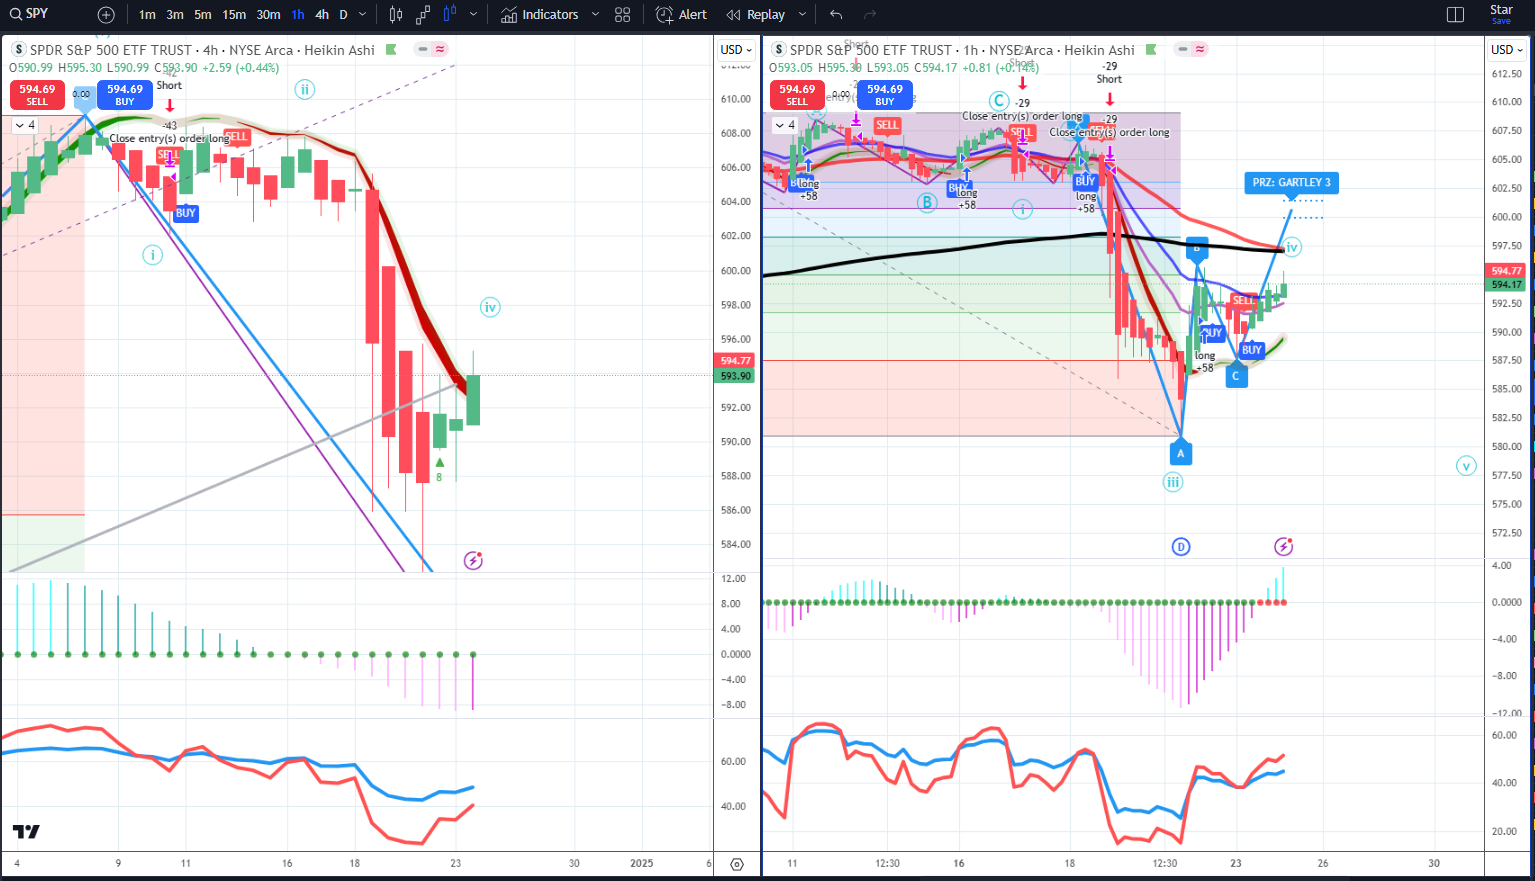Click the green flag icon on 1h chart
The image size is (1535, 881).
1151,49
